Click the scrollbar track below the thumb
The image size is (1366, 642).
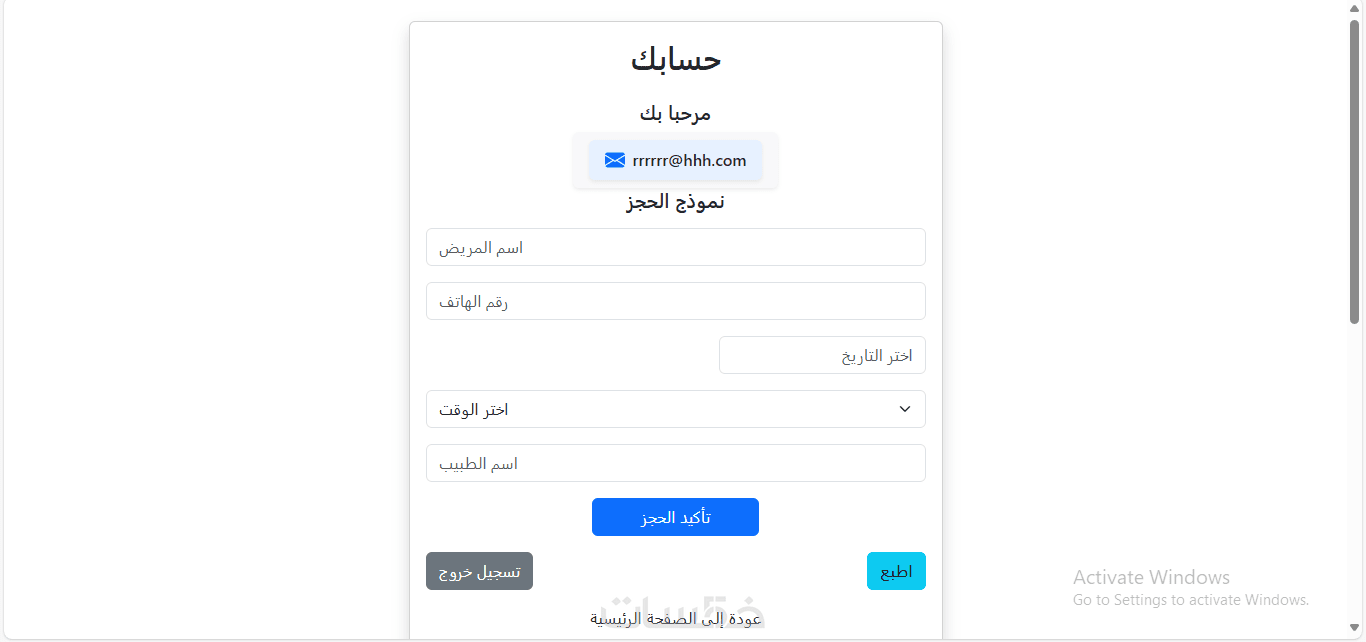point(1355,480)
